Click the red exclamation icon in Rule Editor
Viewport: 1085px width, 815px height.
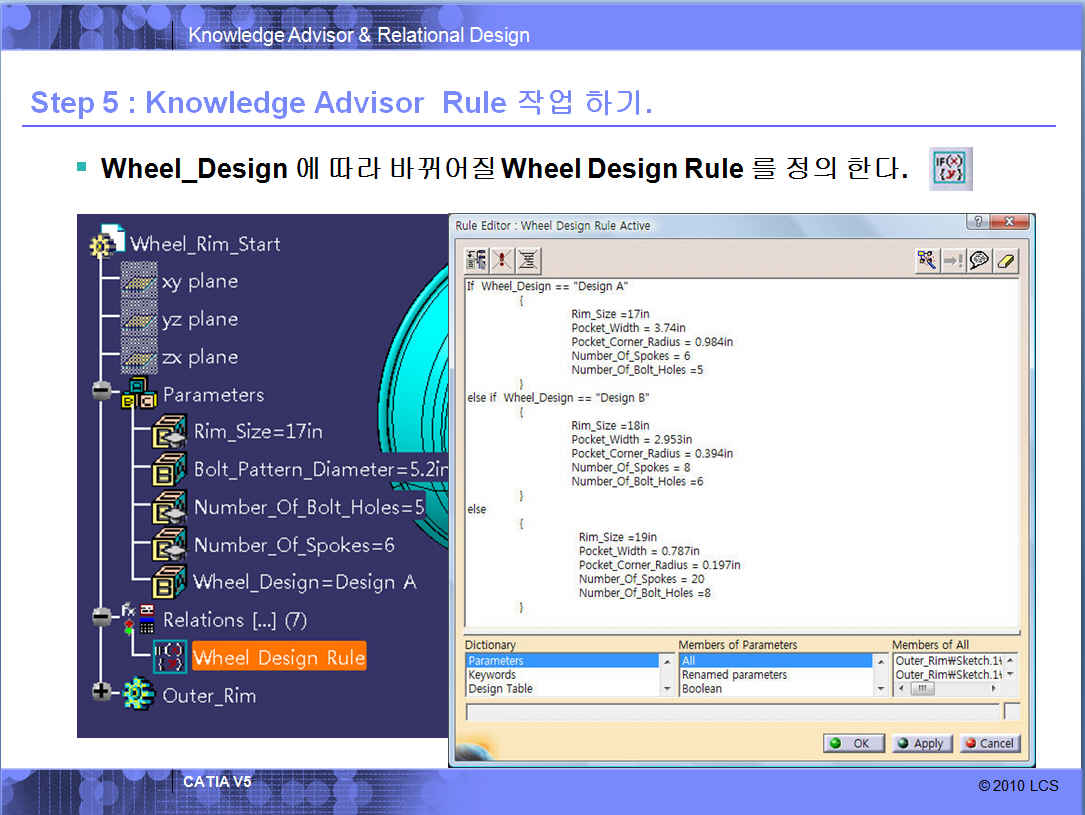pyautogui.click(x=502, y=261)
